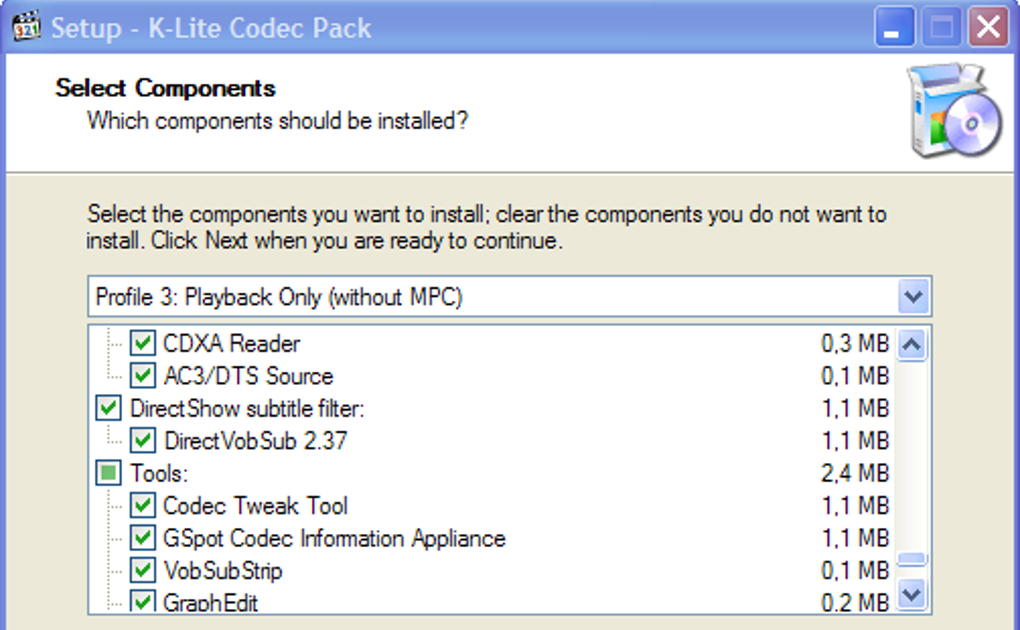Click the scrollbar thumb in components list
Image resolution: width=1020 pixels, height=630 pixels.
pyautogui.click(x=912, y=560)
